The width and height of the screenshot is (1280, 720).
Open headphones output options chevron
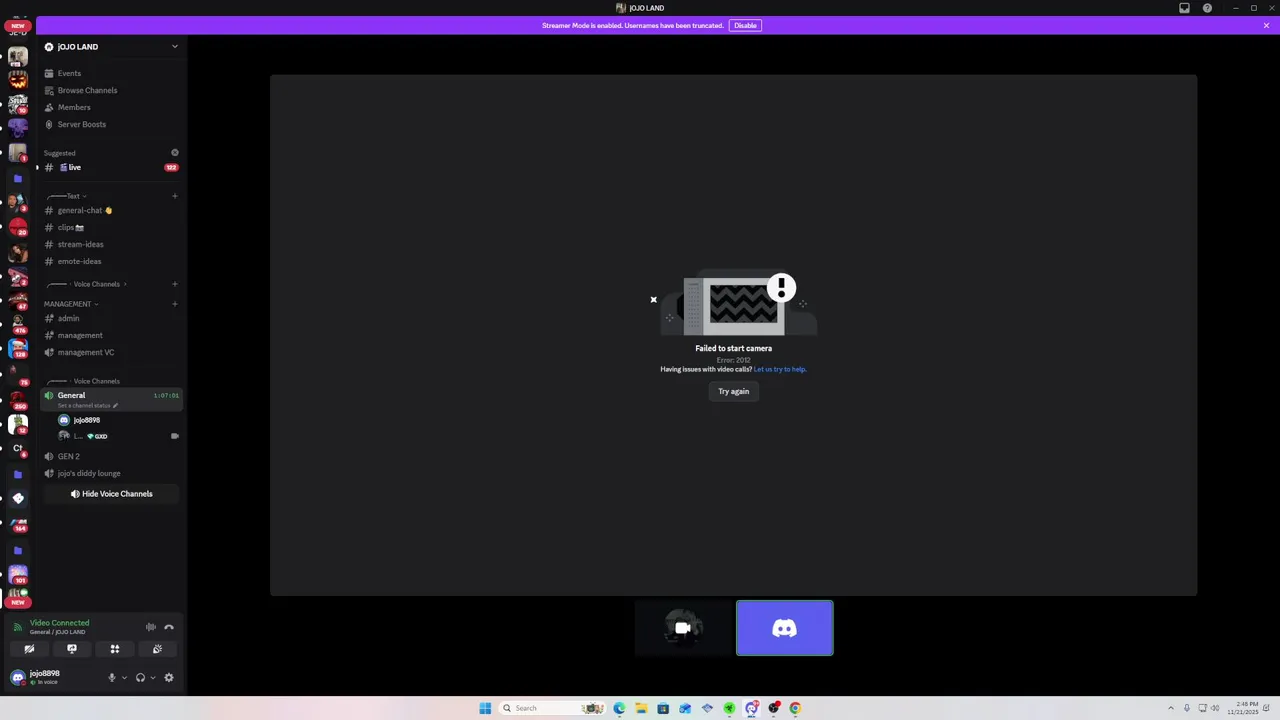[x=152, y=677]
